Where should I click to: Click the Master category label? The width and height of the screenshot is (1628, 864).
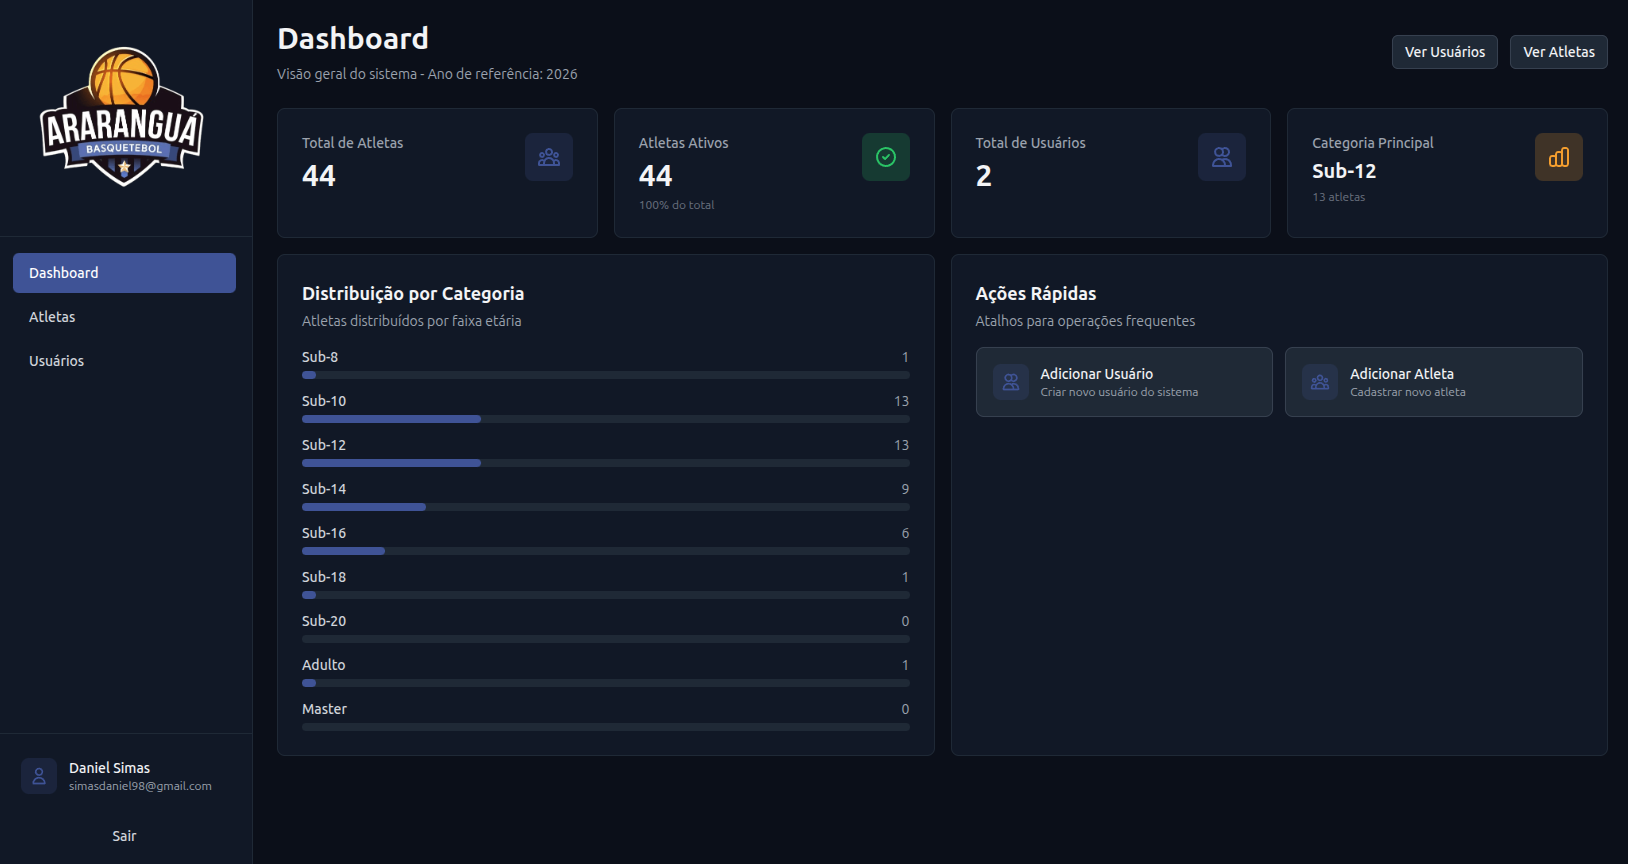324,709
